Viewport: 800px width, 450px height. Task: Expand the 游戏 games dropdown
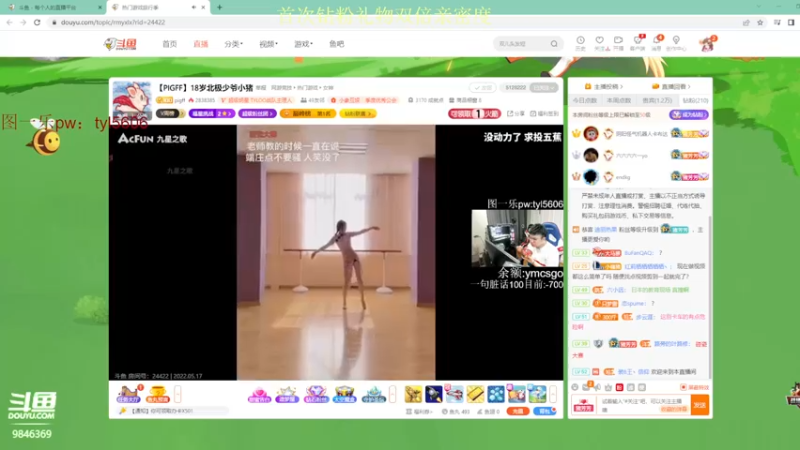(303, 44)
